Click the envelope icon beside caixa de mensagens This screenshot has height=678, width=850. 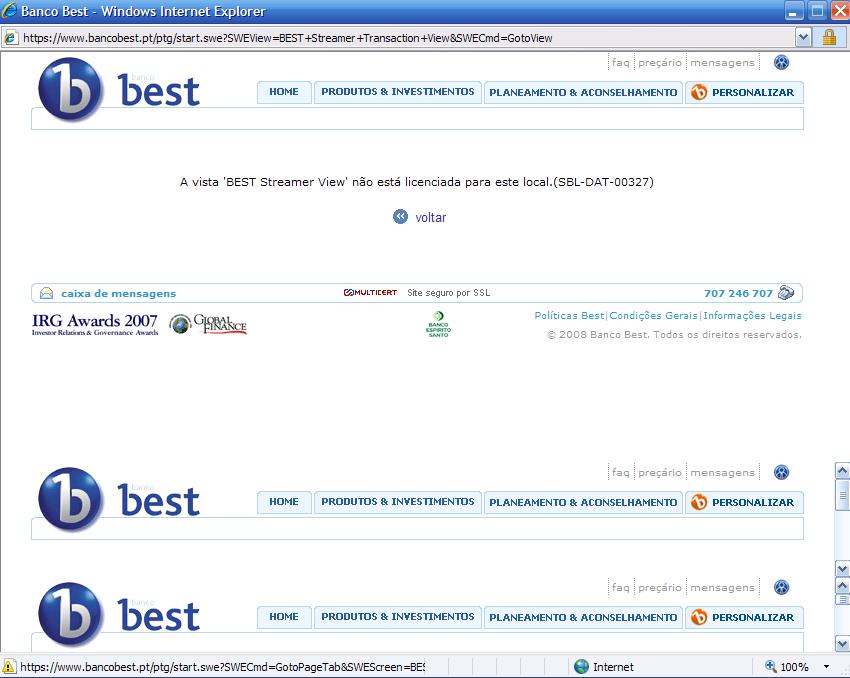pyautogui.click(x=47, y=293)
